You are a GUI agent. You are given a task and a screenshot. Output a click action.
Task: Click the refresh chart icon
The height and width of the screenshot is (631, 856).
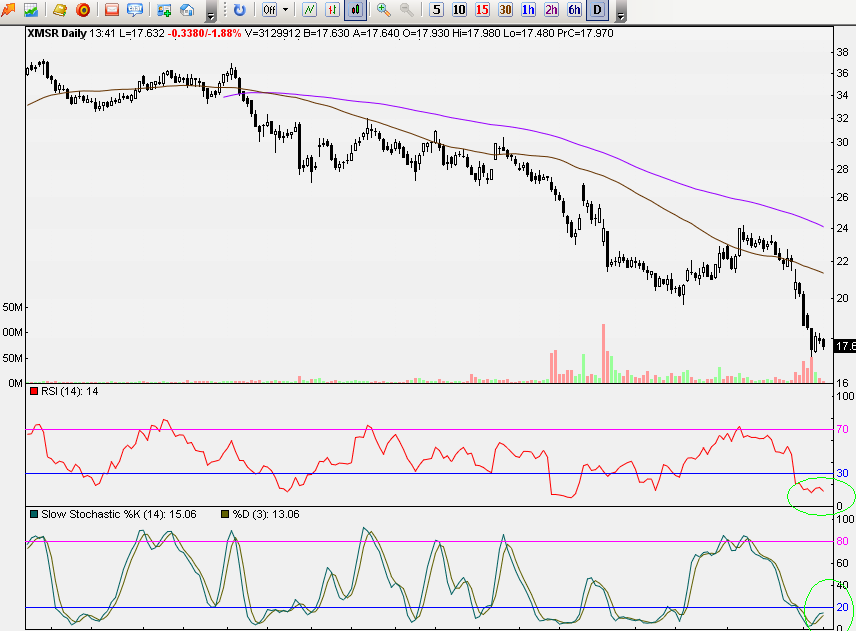point(240,10)
